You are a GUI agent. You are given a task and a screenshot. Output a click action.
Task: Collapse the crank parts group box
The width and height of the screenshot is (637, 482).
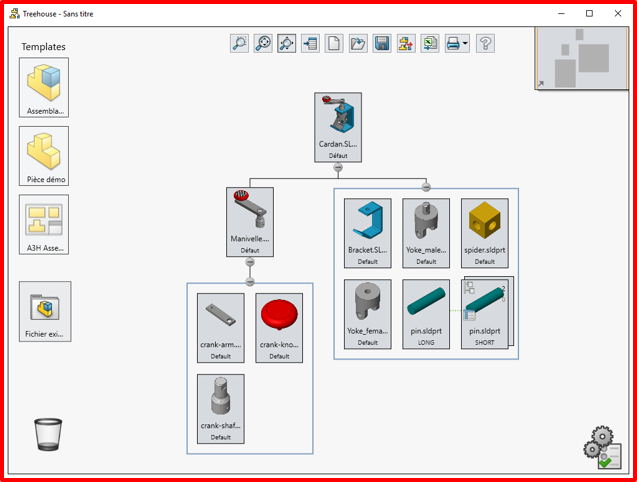pyautogui.click(x=250, y=281)
